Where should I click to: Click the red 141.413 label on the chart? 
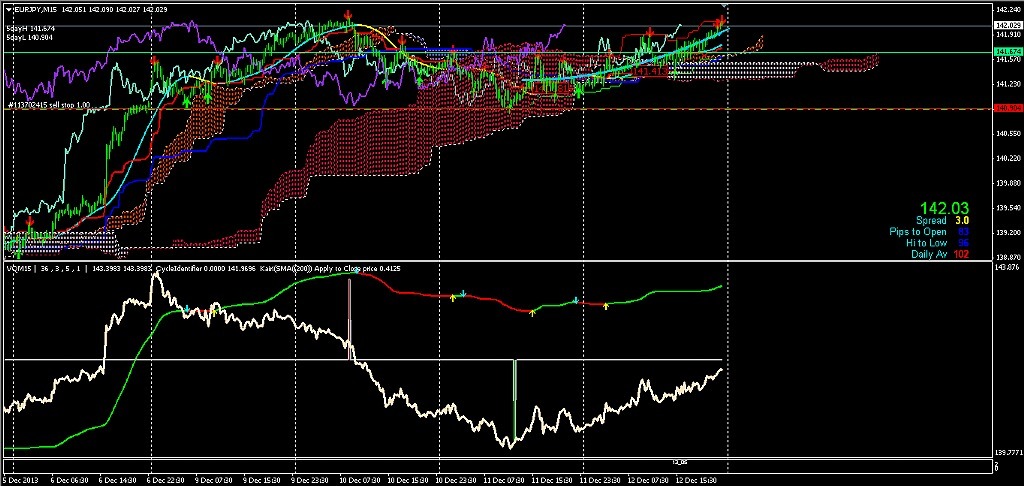tap(650, 71)
